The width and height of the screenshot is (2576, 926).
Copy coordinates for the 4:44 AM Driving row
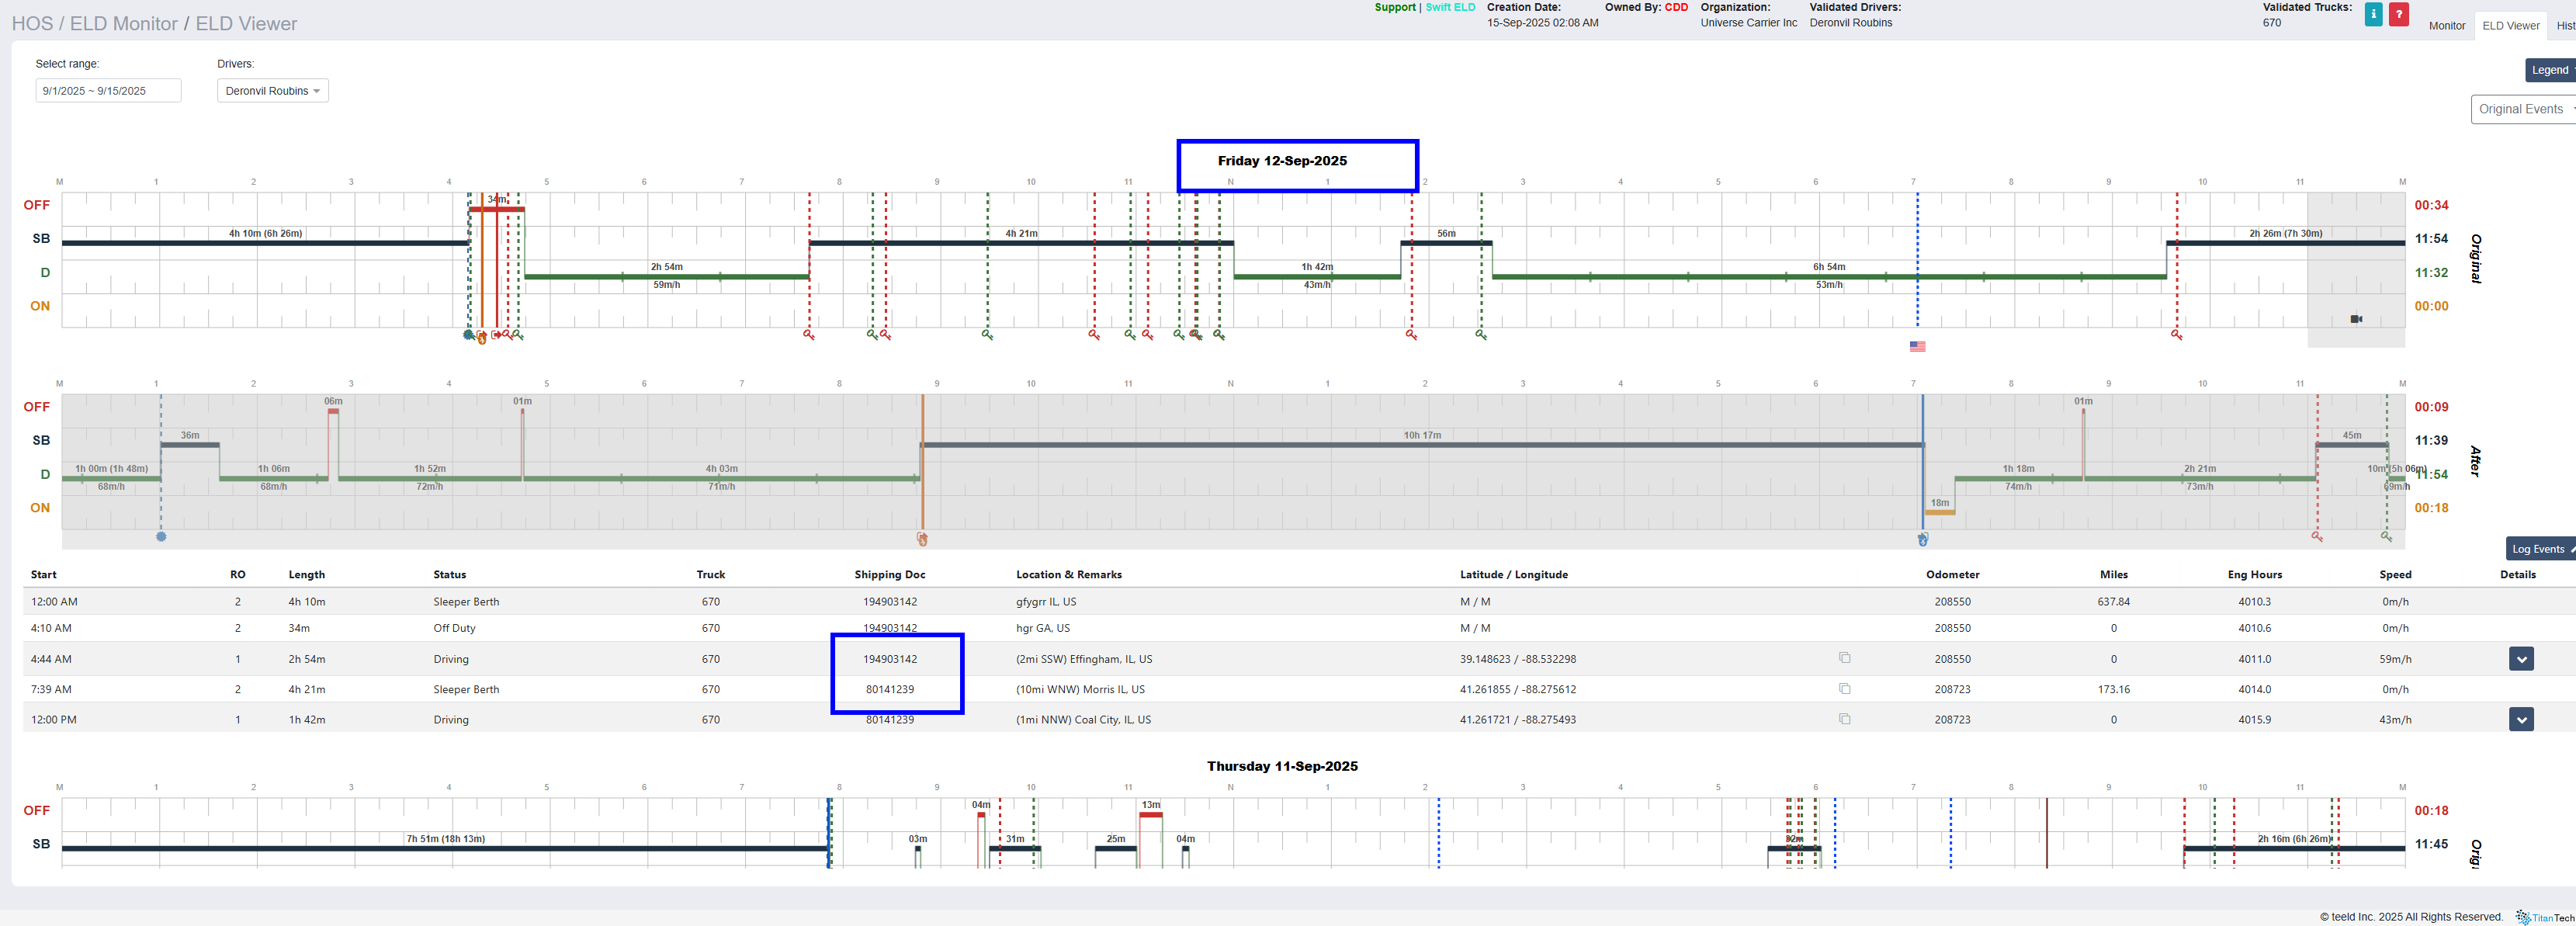(x=1844, y=658)
